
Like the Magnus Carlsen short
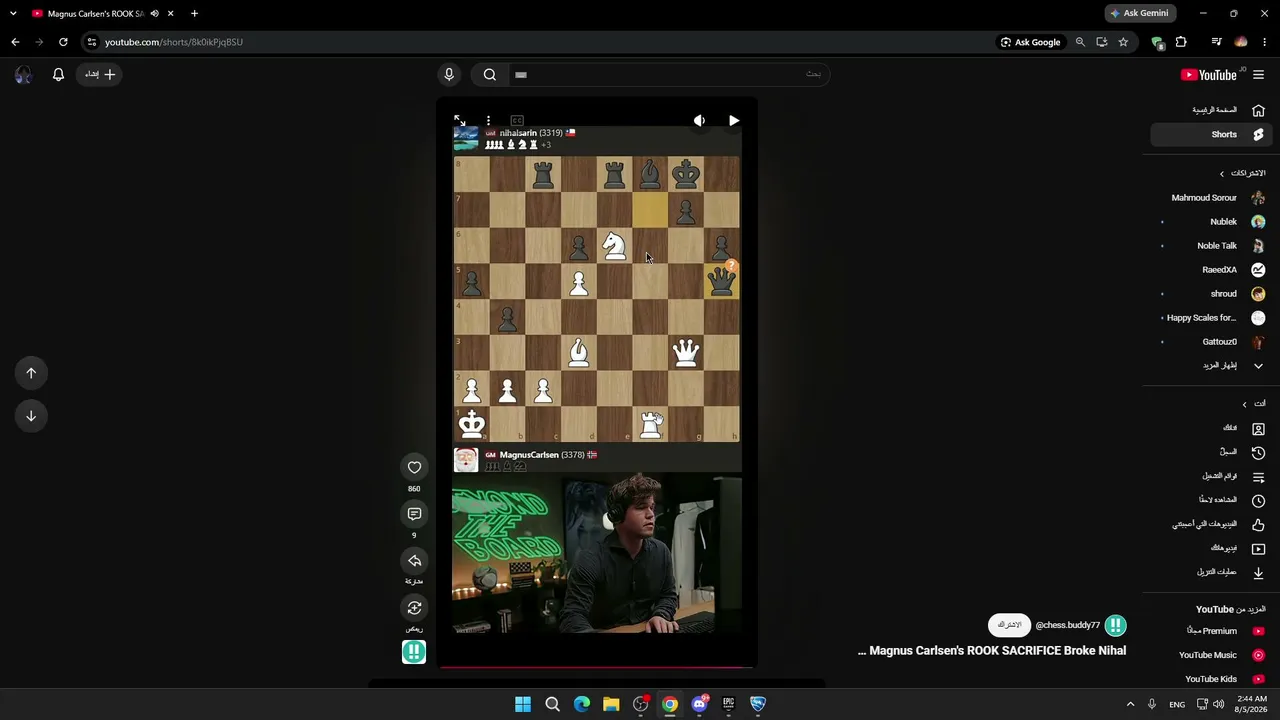click(x=414, y=467)
